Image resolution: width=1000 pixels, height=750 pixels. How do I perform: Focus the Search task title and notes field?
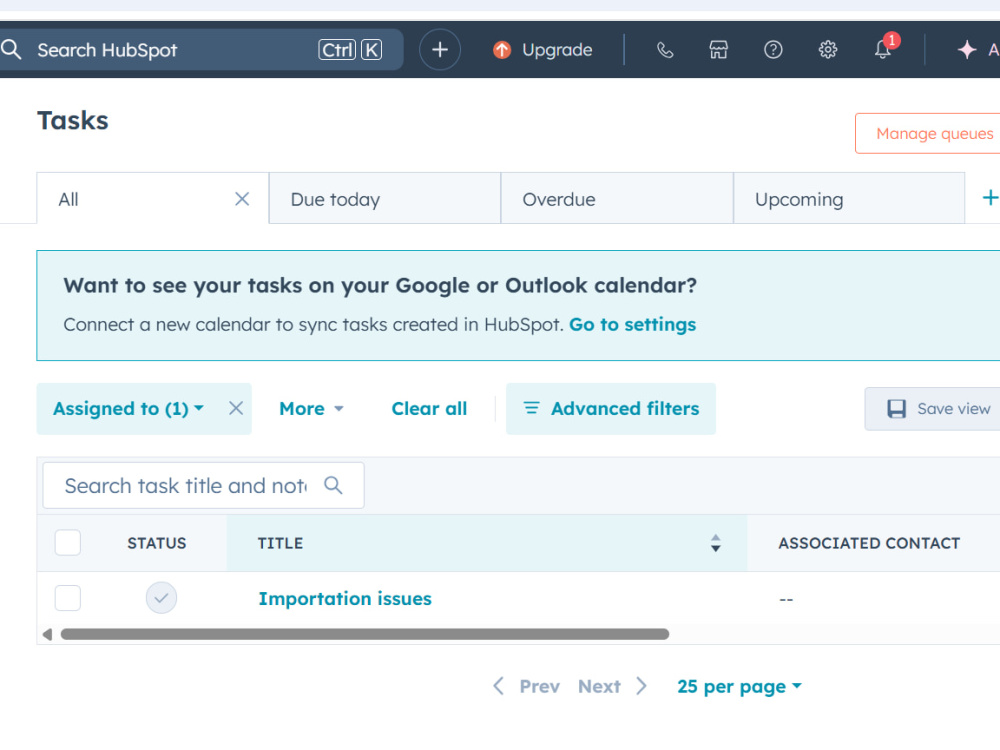click(x=203, y=485)
